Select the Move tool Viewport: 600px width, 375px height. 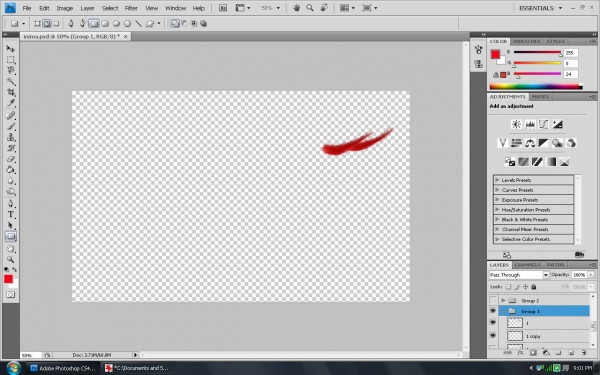pyautogui.click(x=10, y=49)
